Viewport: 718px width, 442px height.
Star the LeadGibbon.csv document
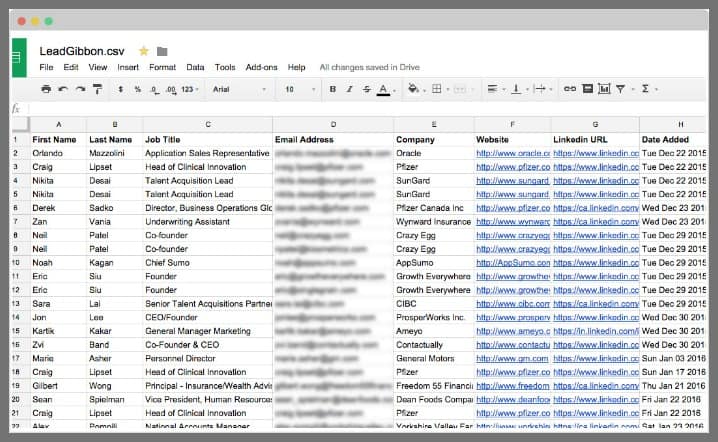143,51
